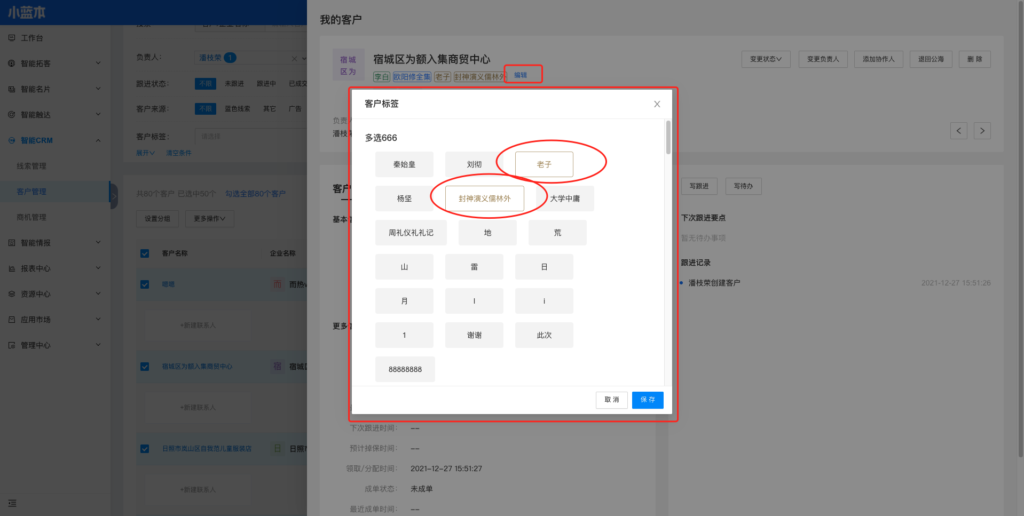Open 线索管理 in the sidebar
Screen dimensions: 1024x516
tap(32, 166)
